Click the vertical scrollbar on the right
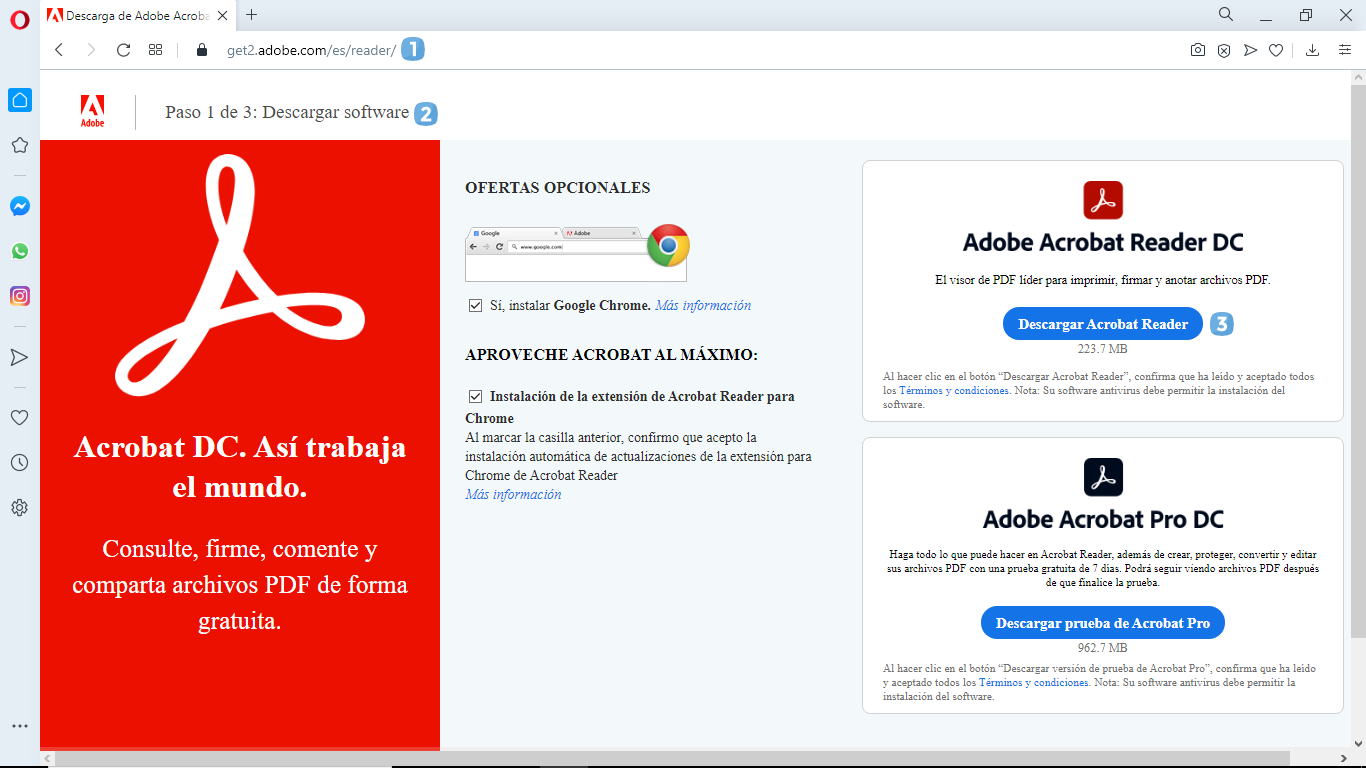 1358,360
